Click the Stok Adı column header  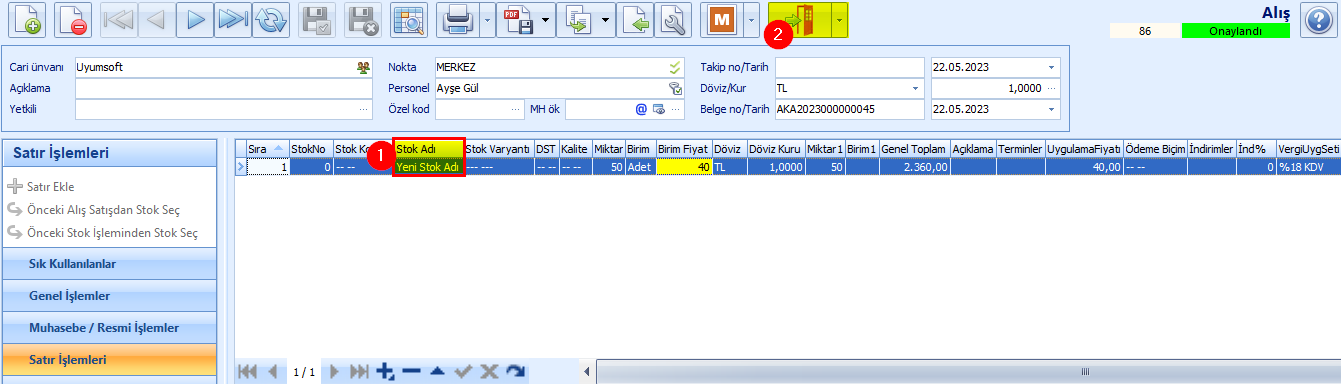tap(429, 148)
